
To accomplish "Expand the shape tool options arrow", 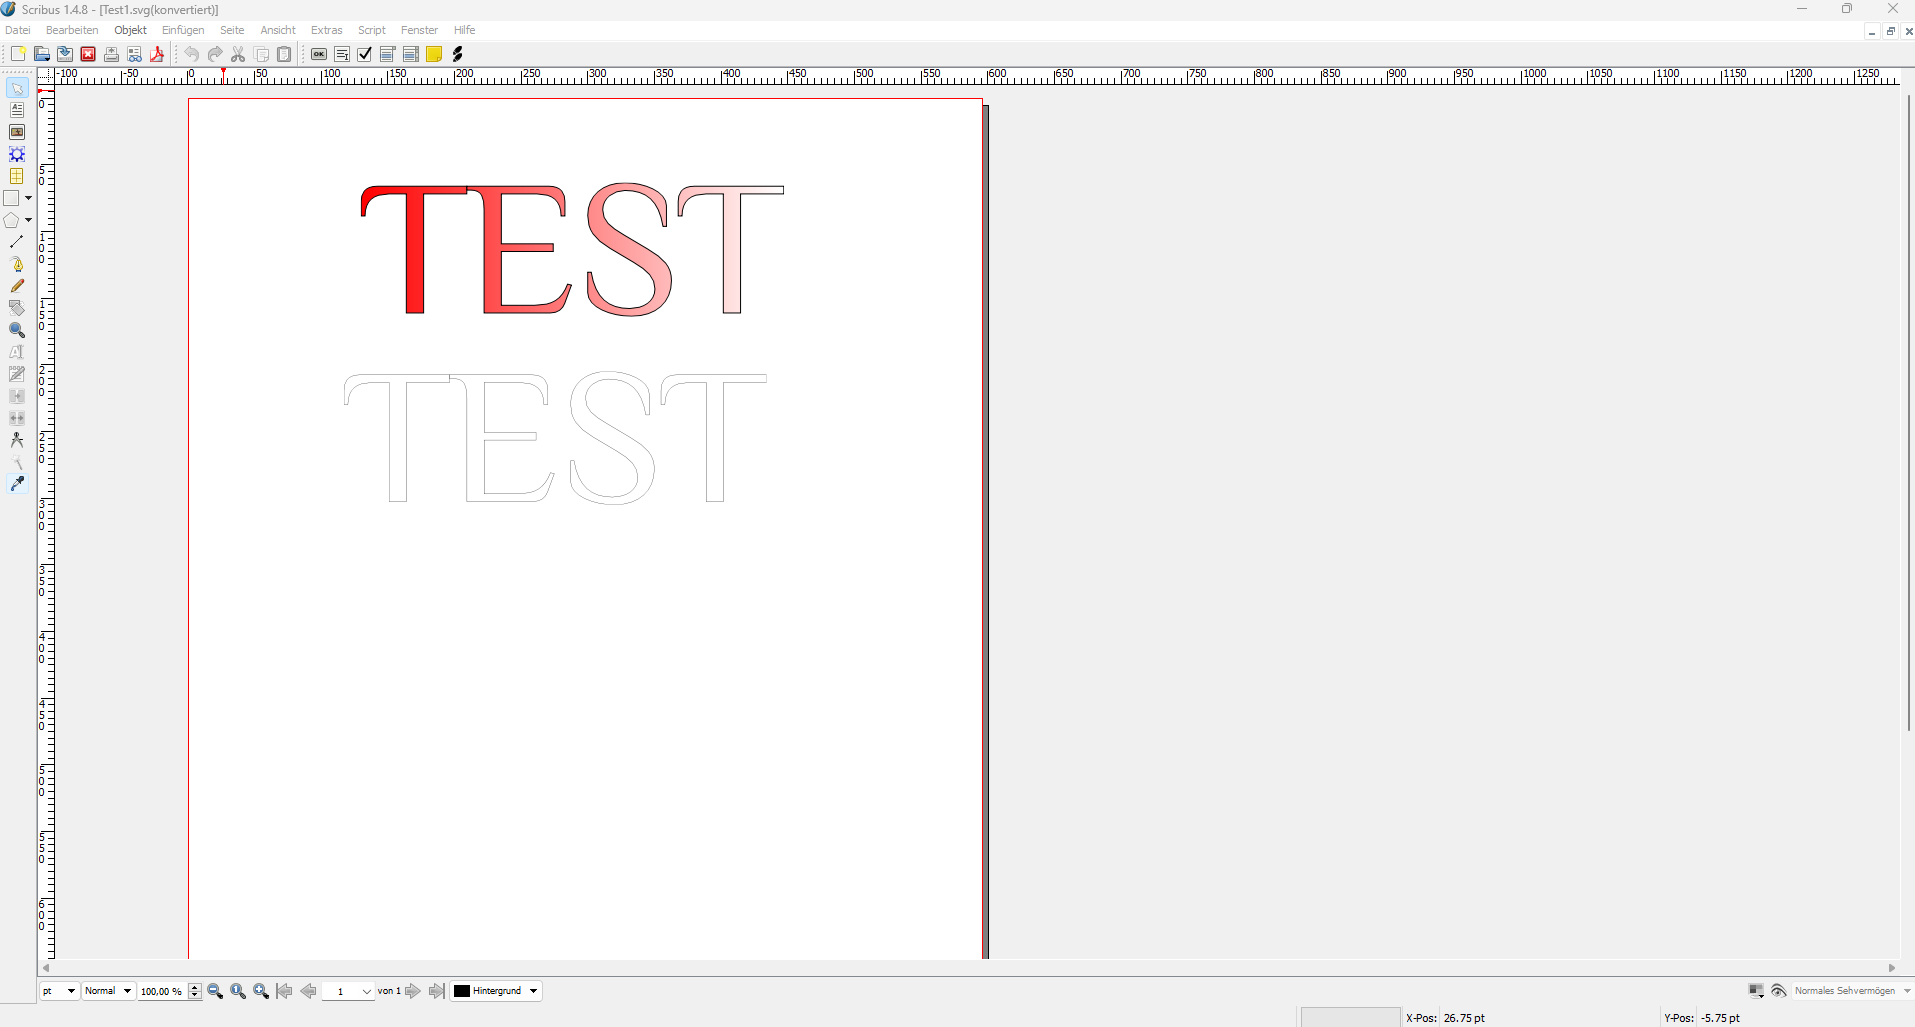I will click(28, 198).
